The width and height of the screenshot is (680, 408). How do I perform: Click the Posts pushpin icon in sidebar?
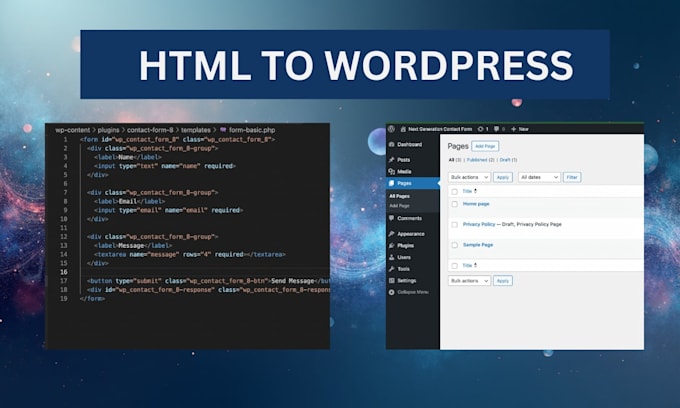click(x=392, y=160)
